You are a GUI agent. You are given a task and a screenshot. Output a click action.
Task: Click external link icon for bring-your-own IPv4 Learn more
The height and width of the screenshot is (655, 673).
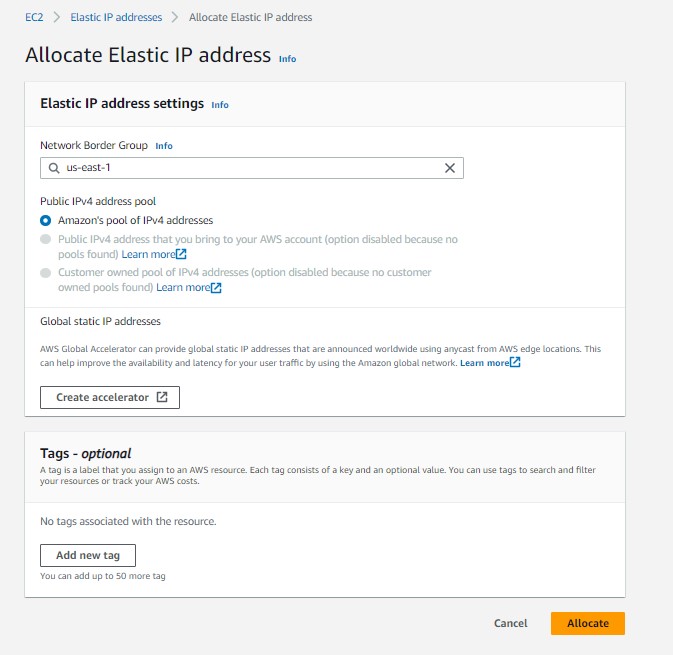tap(181, 254)
